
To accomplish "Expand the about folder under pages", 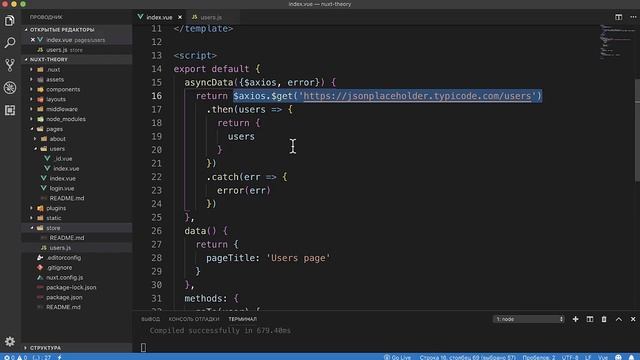I will 58,139.
